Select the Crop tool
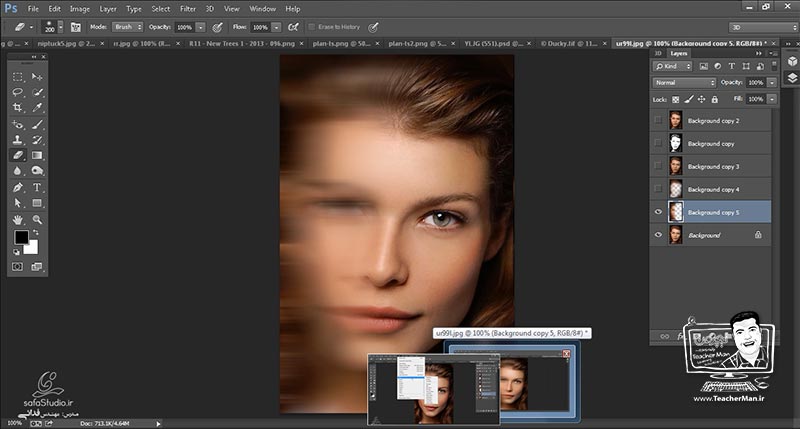 18,108
